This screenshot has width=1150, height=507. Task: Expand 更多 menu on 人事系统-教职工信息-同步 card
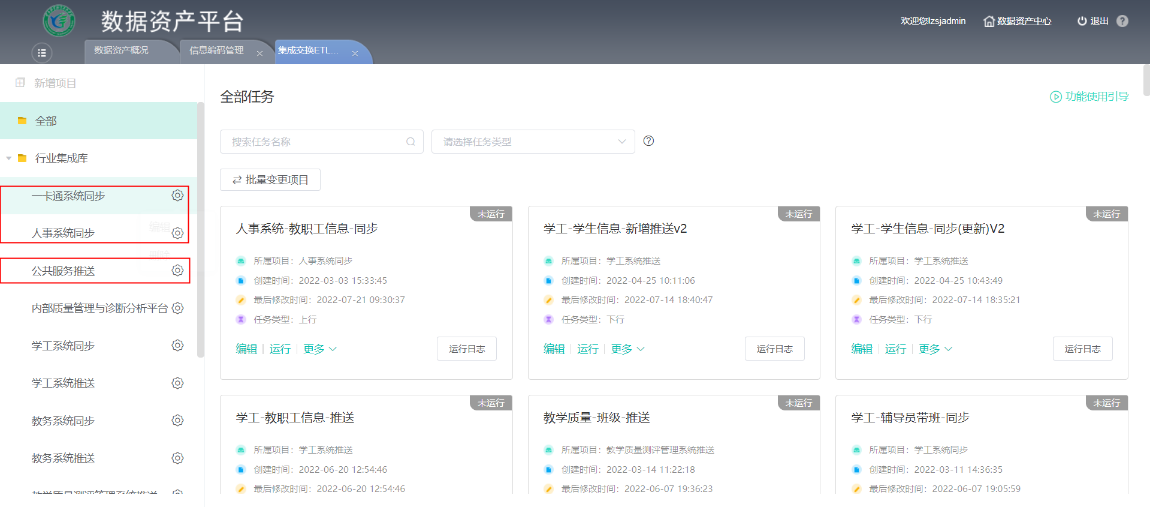(x=320, y=349)
